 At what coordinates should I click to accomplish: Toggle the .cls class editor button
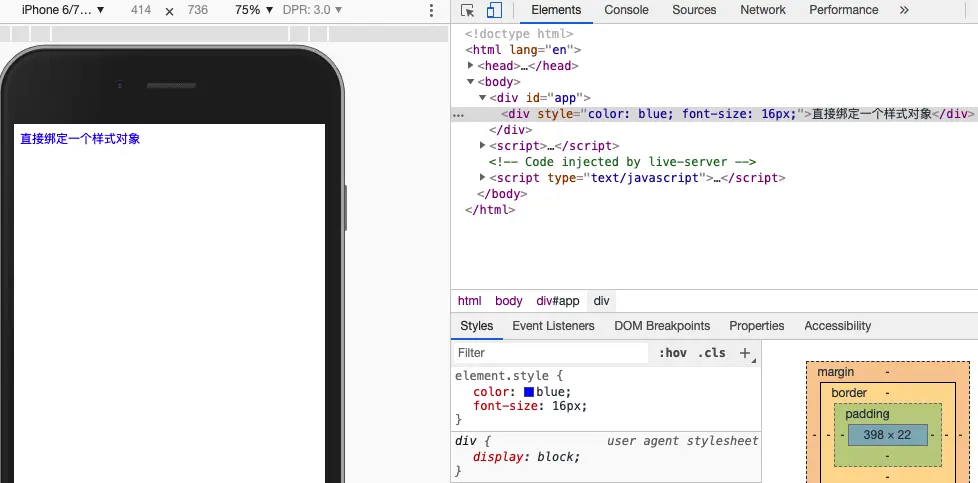(x=712, y=353)
